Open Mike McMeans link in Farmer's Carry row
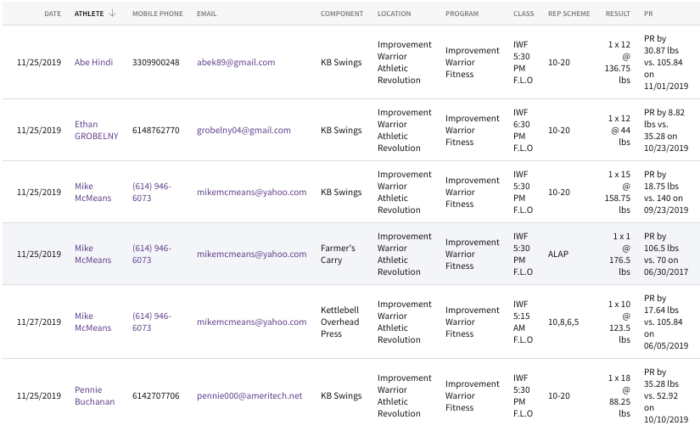Image resolution: width=700 pixels, height=431 pixels. point(92,254)
